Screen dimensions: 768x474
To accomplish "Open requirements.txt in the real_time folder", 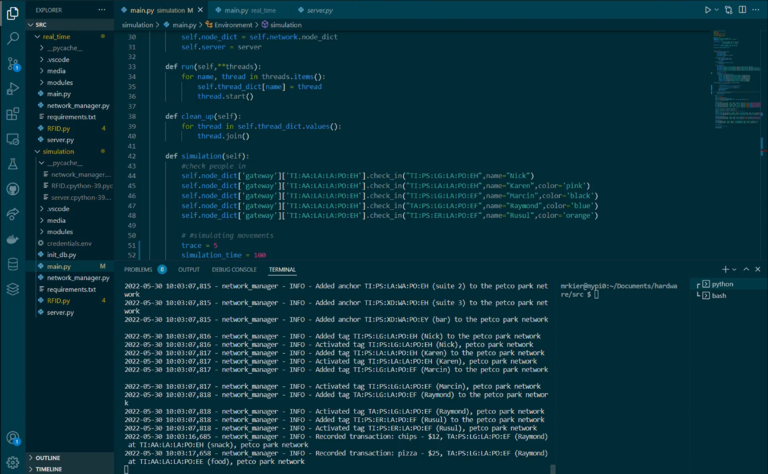I will [x=71, y=116].
